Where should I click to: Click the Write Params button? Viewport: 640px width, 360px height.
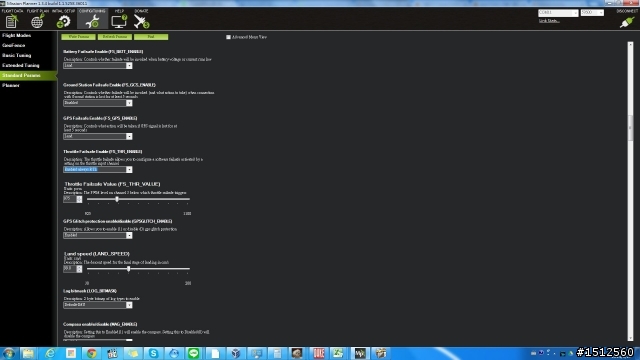coord(79,37)
